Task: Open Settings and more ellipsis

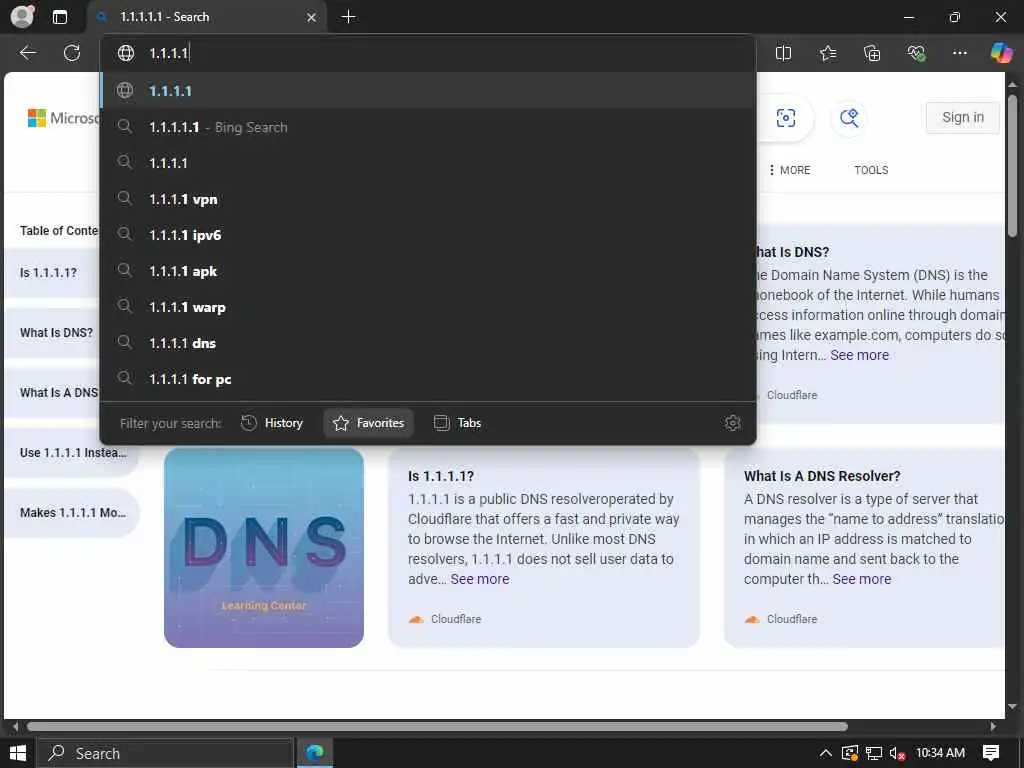Action: (x=959, y=53)
